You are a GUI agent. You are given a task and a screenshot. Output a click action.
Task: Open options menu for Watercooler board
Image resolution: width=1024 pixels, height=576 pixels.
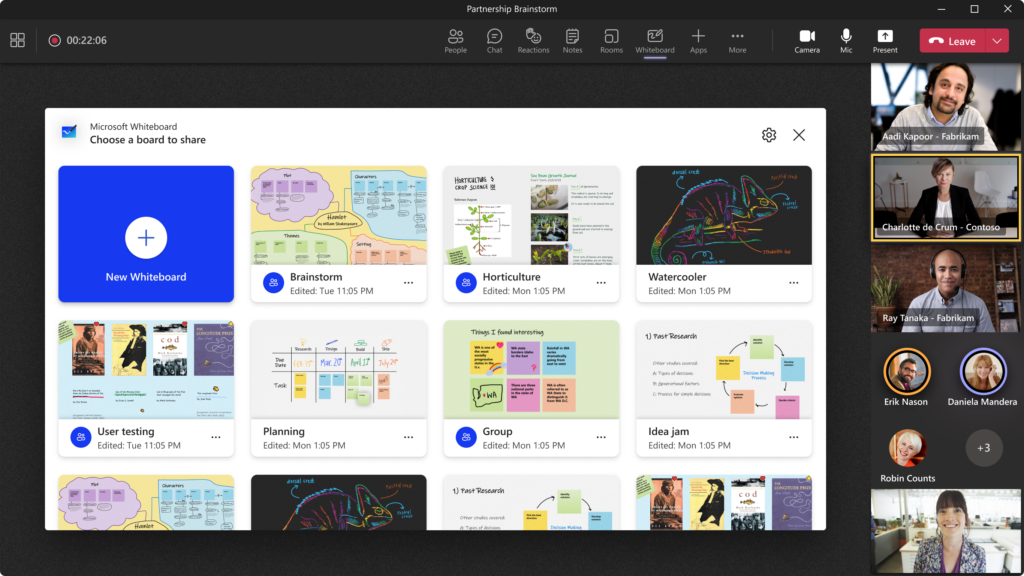click(793, 283)
